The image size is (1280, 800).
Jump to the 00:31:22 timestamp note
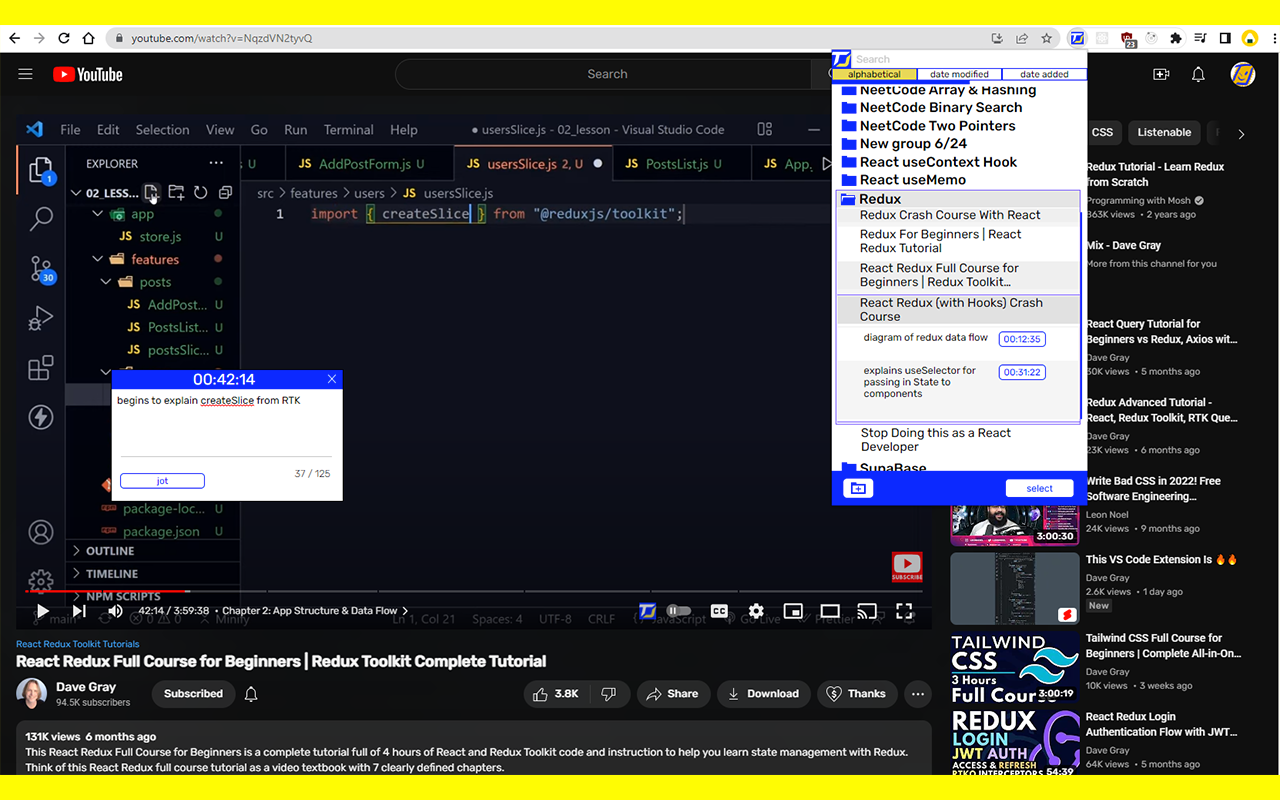click(x=1021, y=372)
